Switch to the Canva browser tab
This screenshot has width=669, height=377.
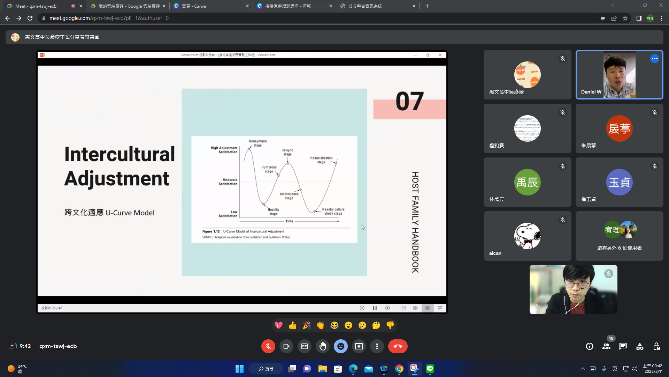click(x=211, y=6)
